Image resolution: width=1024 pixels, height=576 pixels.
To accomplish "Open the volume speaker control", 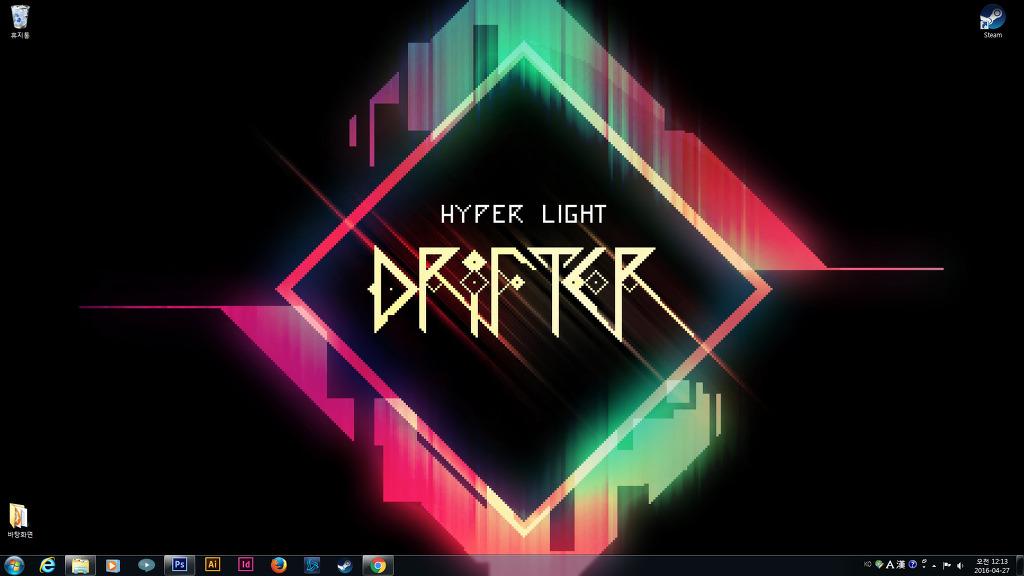I will click(960, 566).
